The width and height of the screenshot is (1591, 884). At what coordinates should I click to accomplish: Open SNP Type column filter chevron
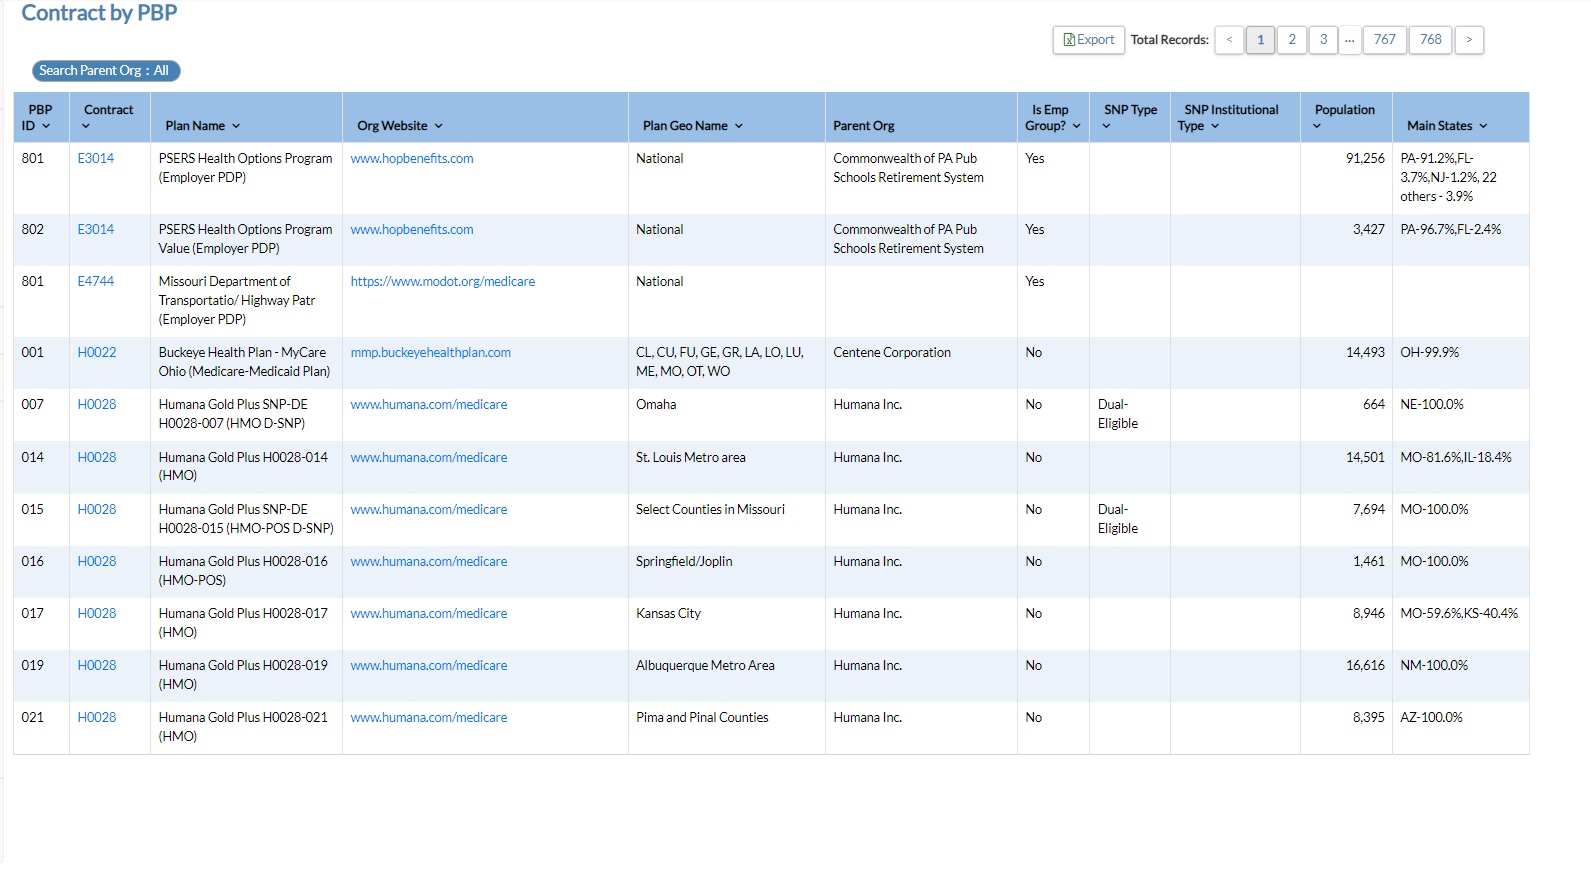coord(1106,126)
